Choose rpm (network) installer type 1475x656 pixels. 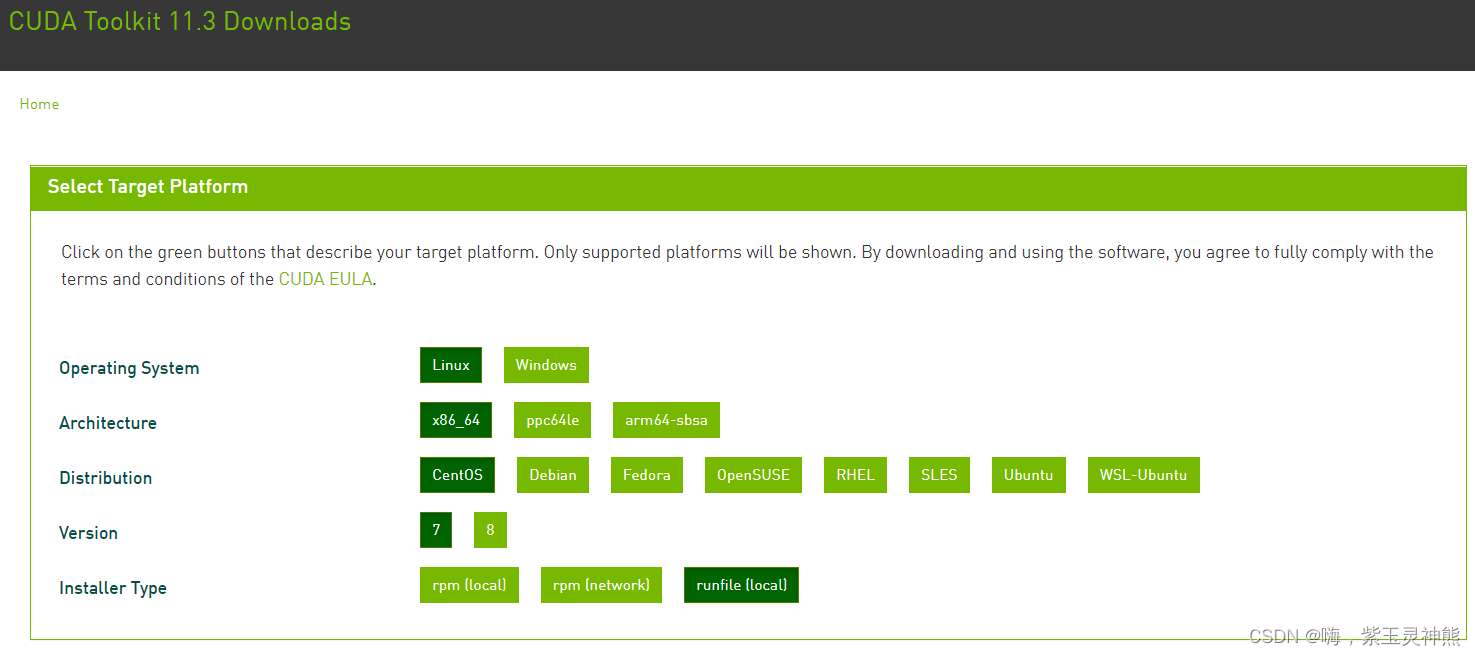(x=601, y=585)
